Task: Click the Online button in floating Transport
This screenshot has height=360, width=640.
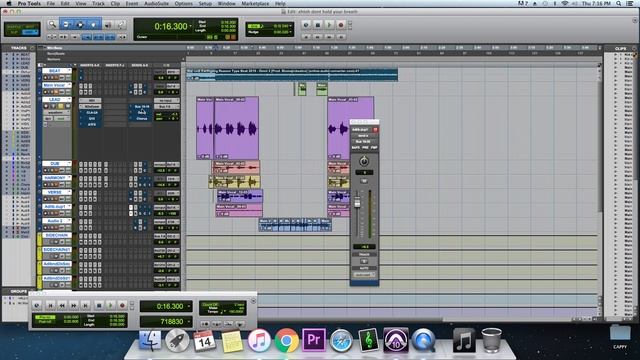Action: point(37,305)
